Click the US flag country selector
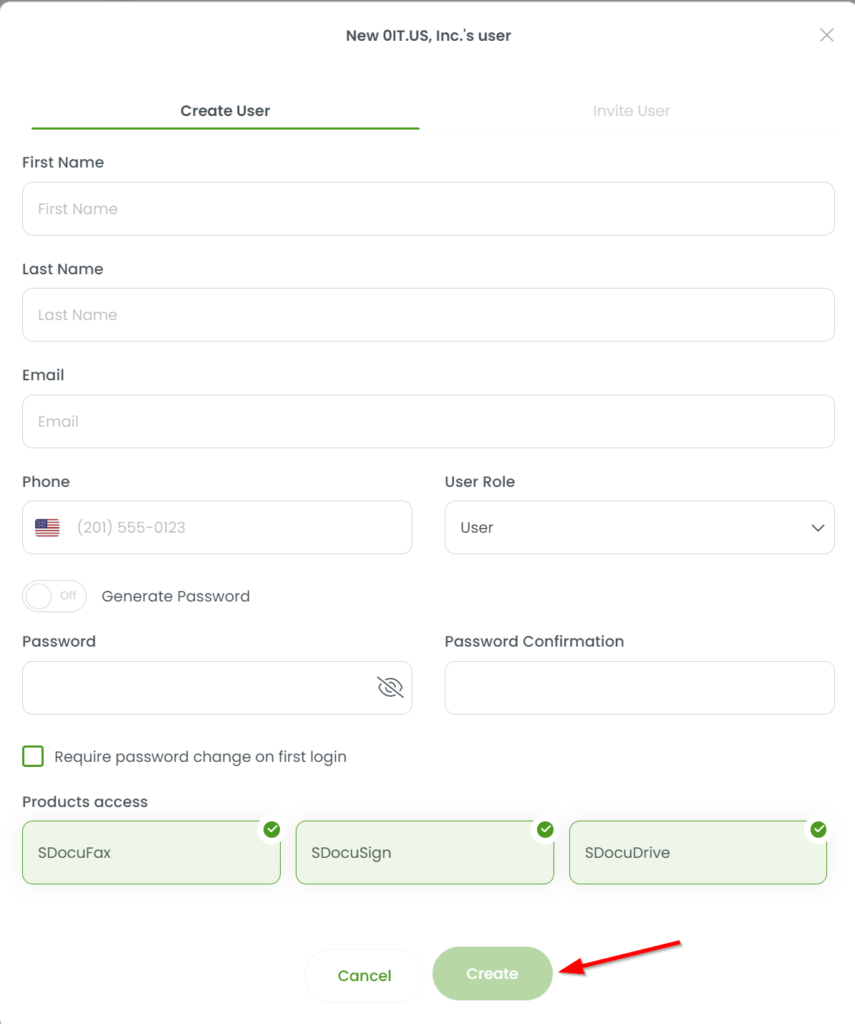Screen dimensions: 855x1024 [x=47, y=527]
